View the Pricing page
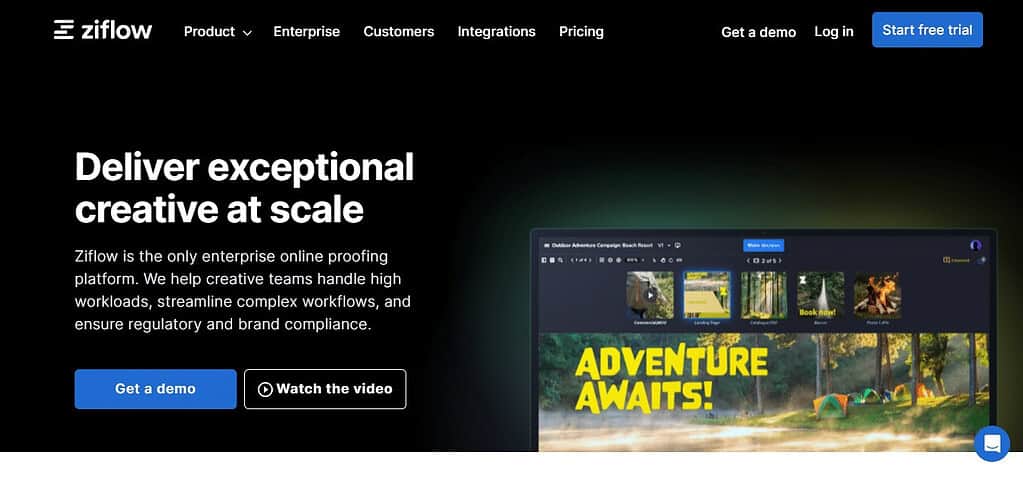This screenshot has width=1023, height=477. click(x=581, y=31)
